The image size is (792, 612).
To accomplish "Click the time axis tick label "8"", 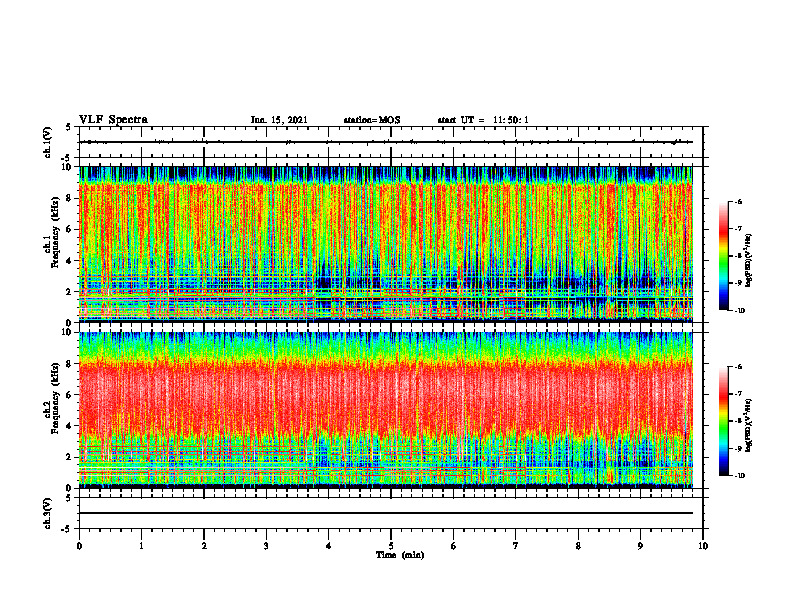I will [x=578, y=546].
